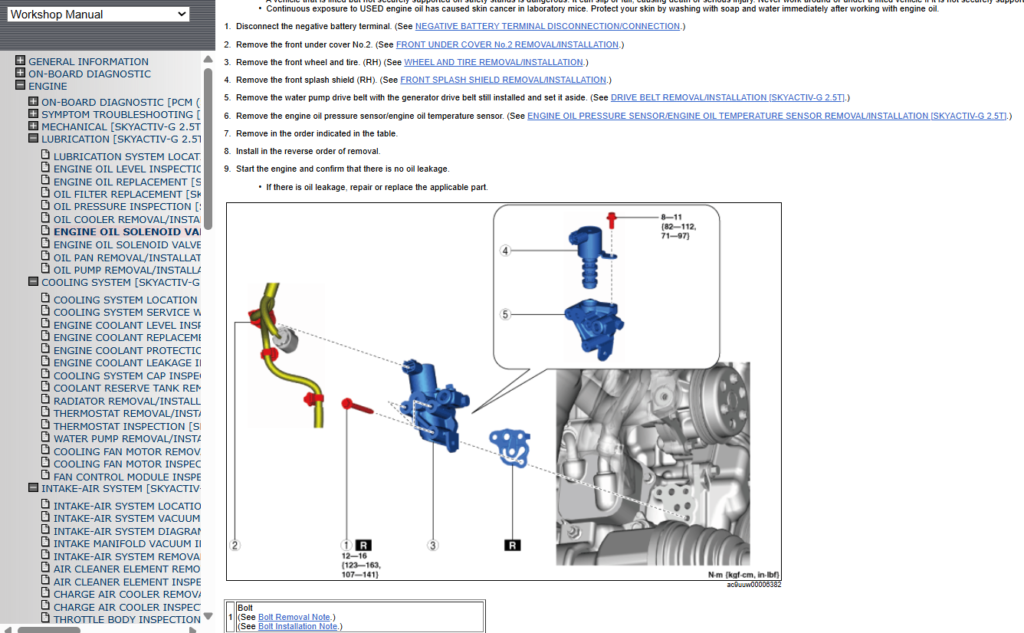Click the document icon beside AIR CLEANER ELEMENT REMO
1024x633 pixels.
pos(45,568)
